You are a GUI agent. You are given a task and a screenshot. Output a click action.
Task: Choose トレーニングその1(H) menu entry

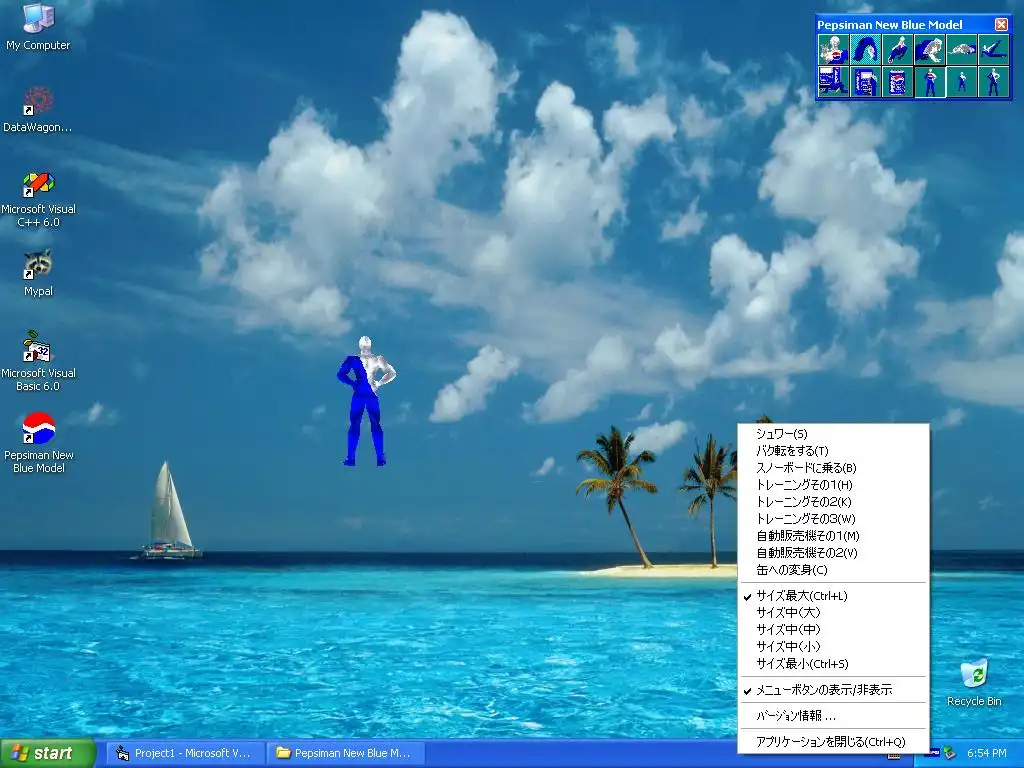tap(833, 485)
